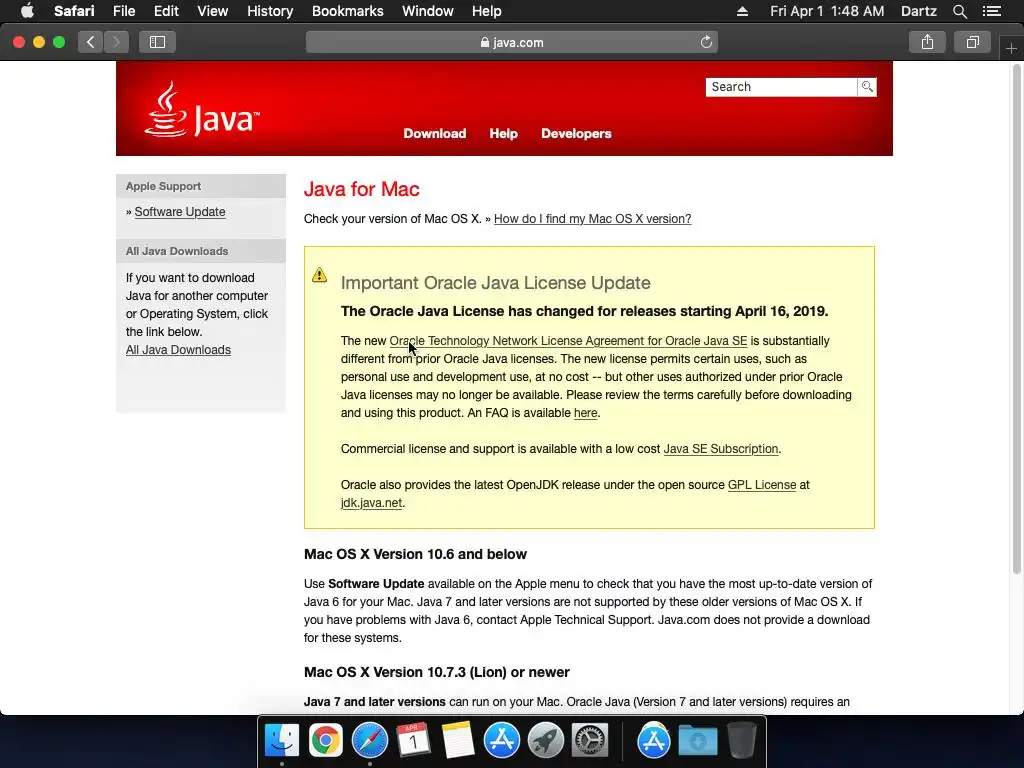
Task: Visit the jdk.java.net link
Action: click(372, 503)
